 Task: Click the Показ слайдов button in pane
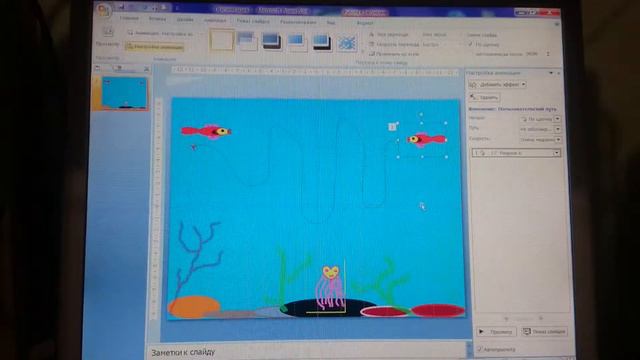(x=544, y=331)
